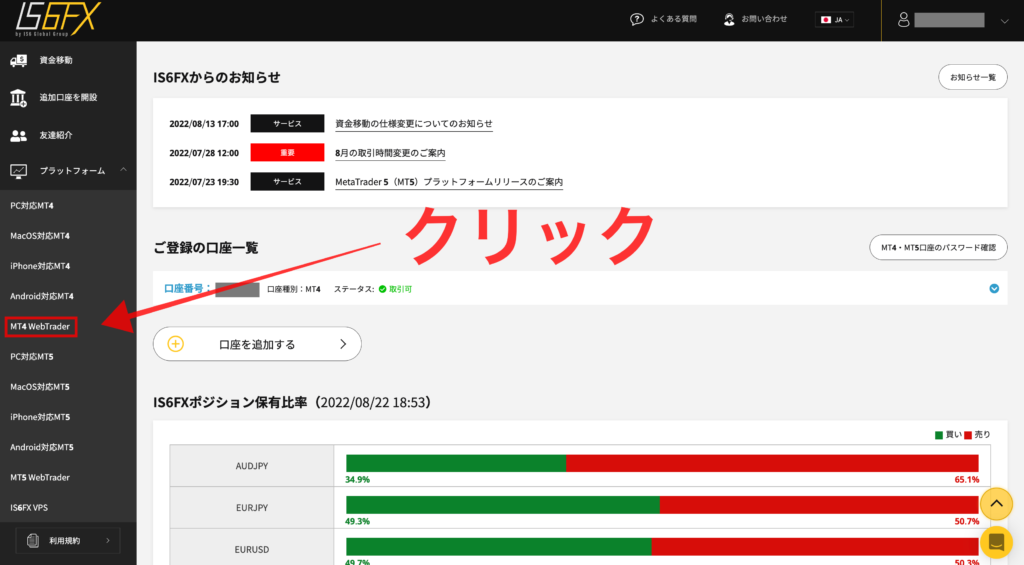Click MT4・MT5口座のパスワード確認 button
Viewport: 1024px width, 565px height.
click(x=938, y=248)
